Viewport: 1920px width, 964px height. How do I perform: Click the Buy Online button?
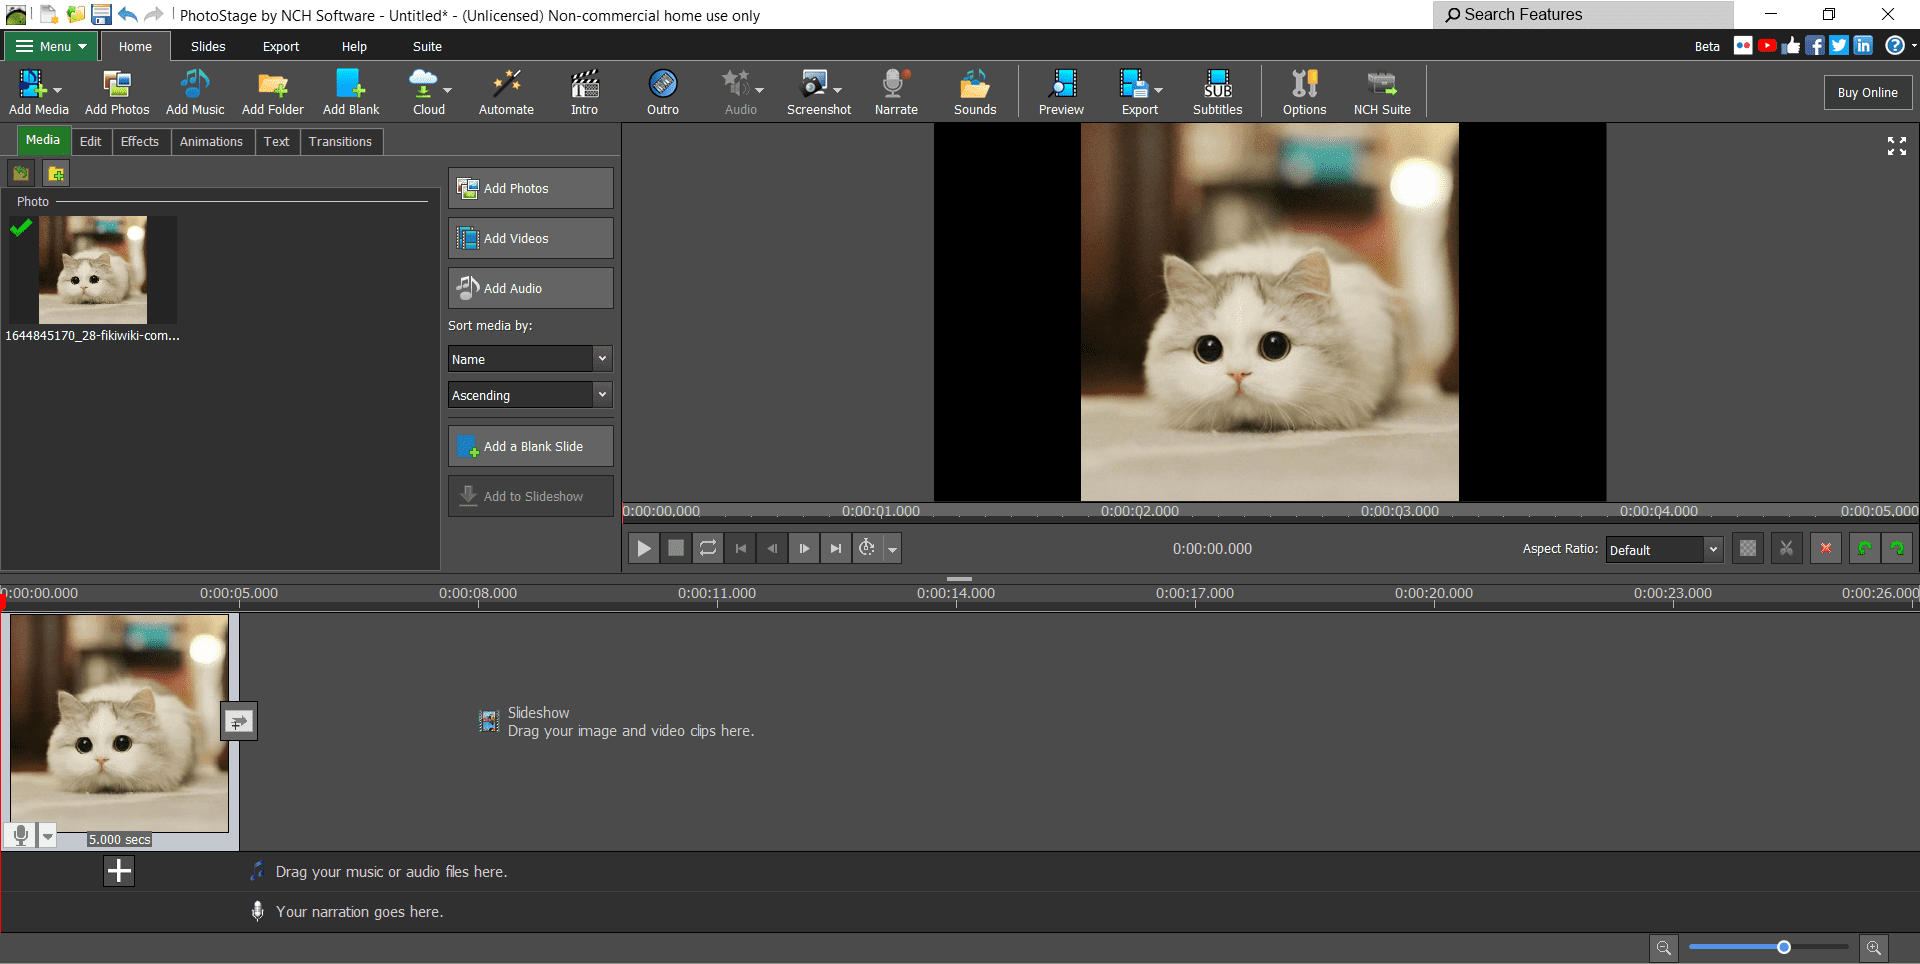1867,93
